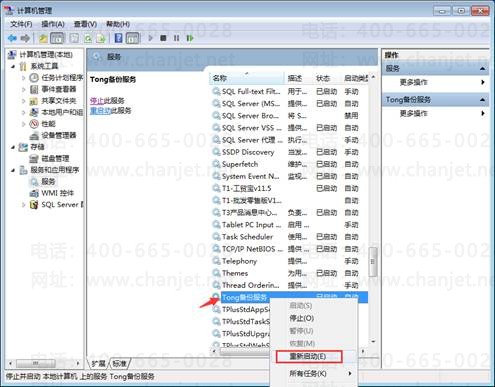Click the console tree horizontal scrollbar thumb

tap(36, 363)
